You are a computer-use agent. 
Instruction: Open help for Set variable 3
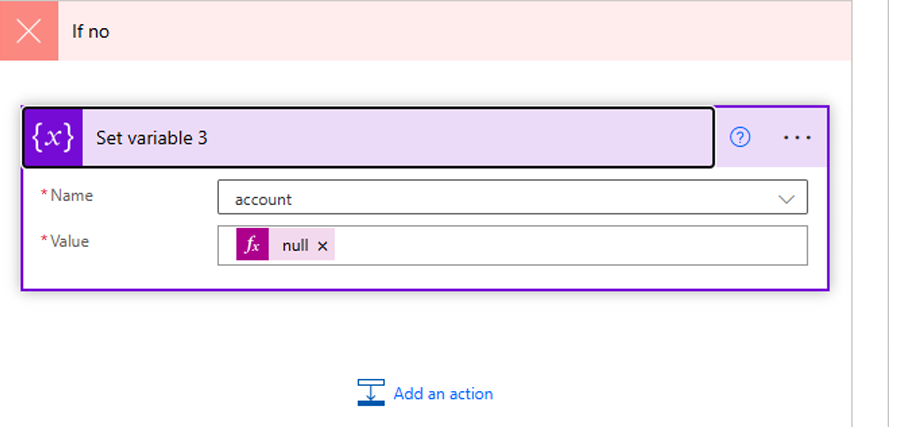(x=740, y=138)
